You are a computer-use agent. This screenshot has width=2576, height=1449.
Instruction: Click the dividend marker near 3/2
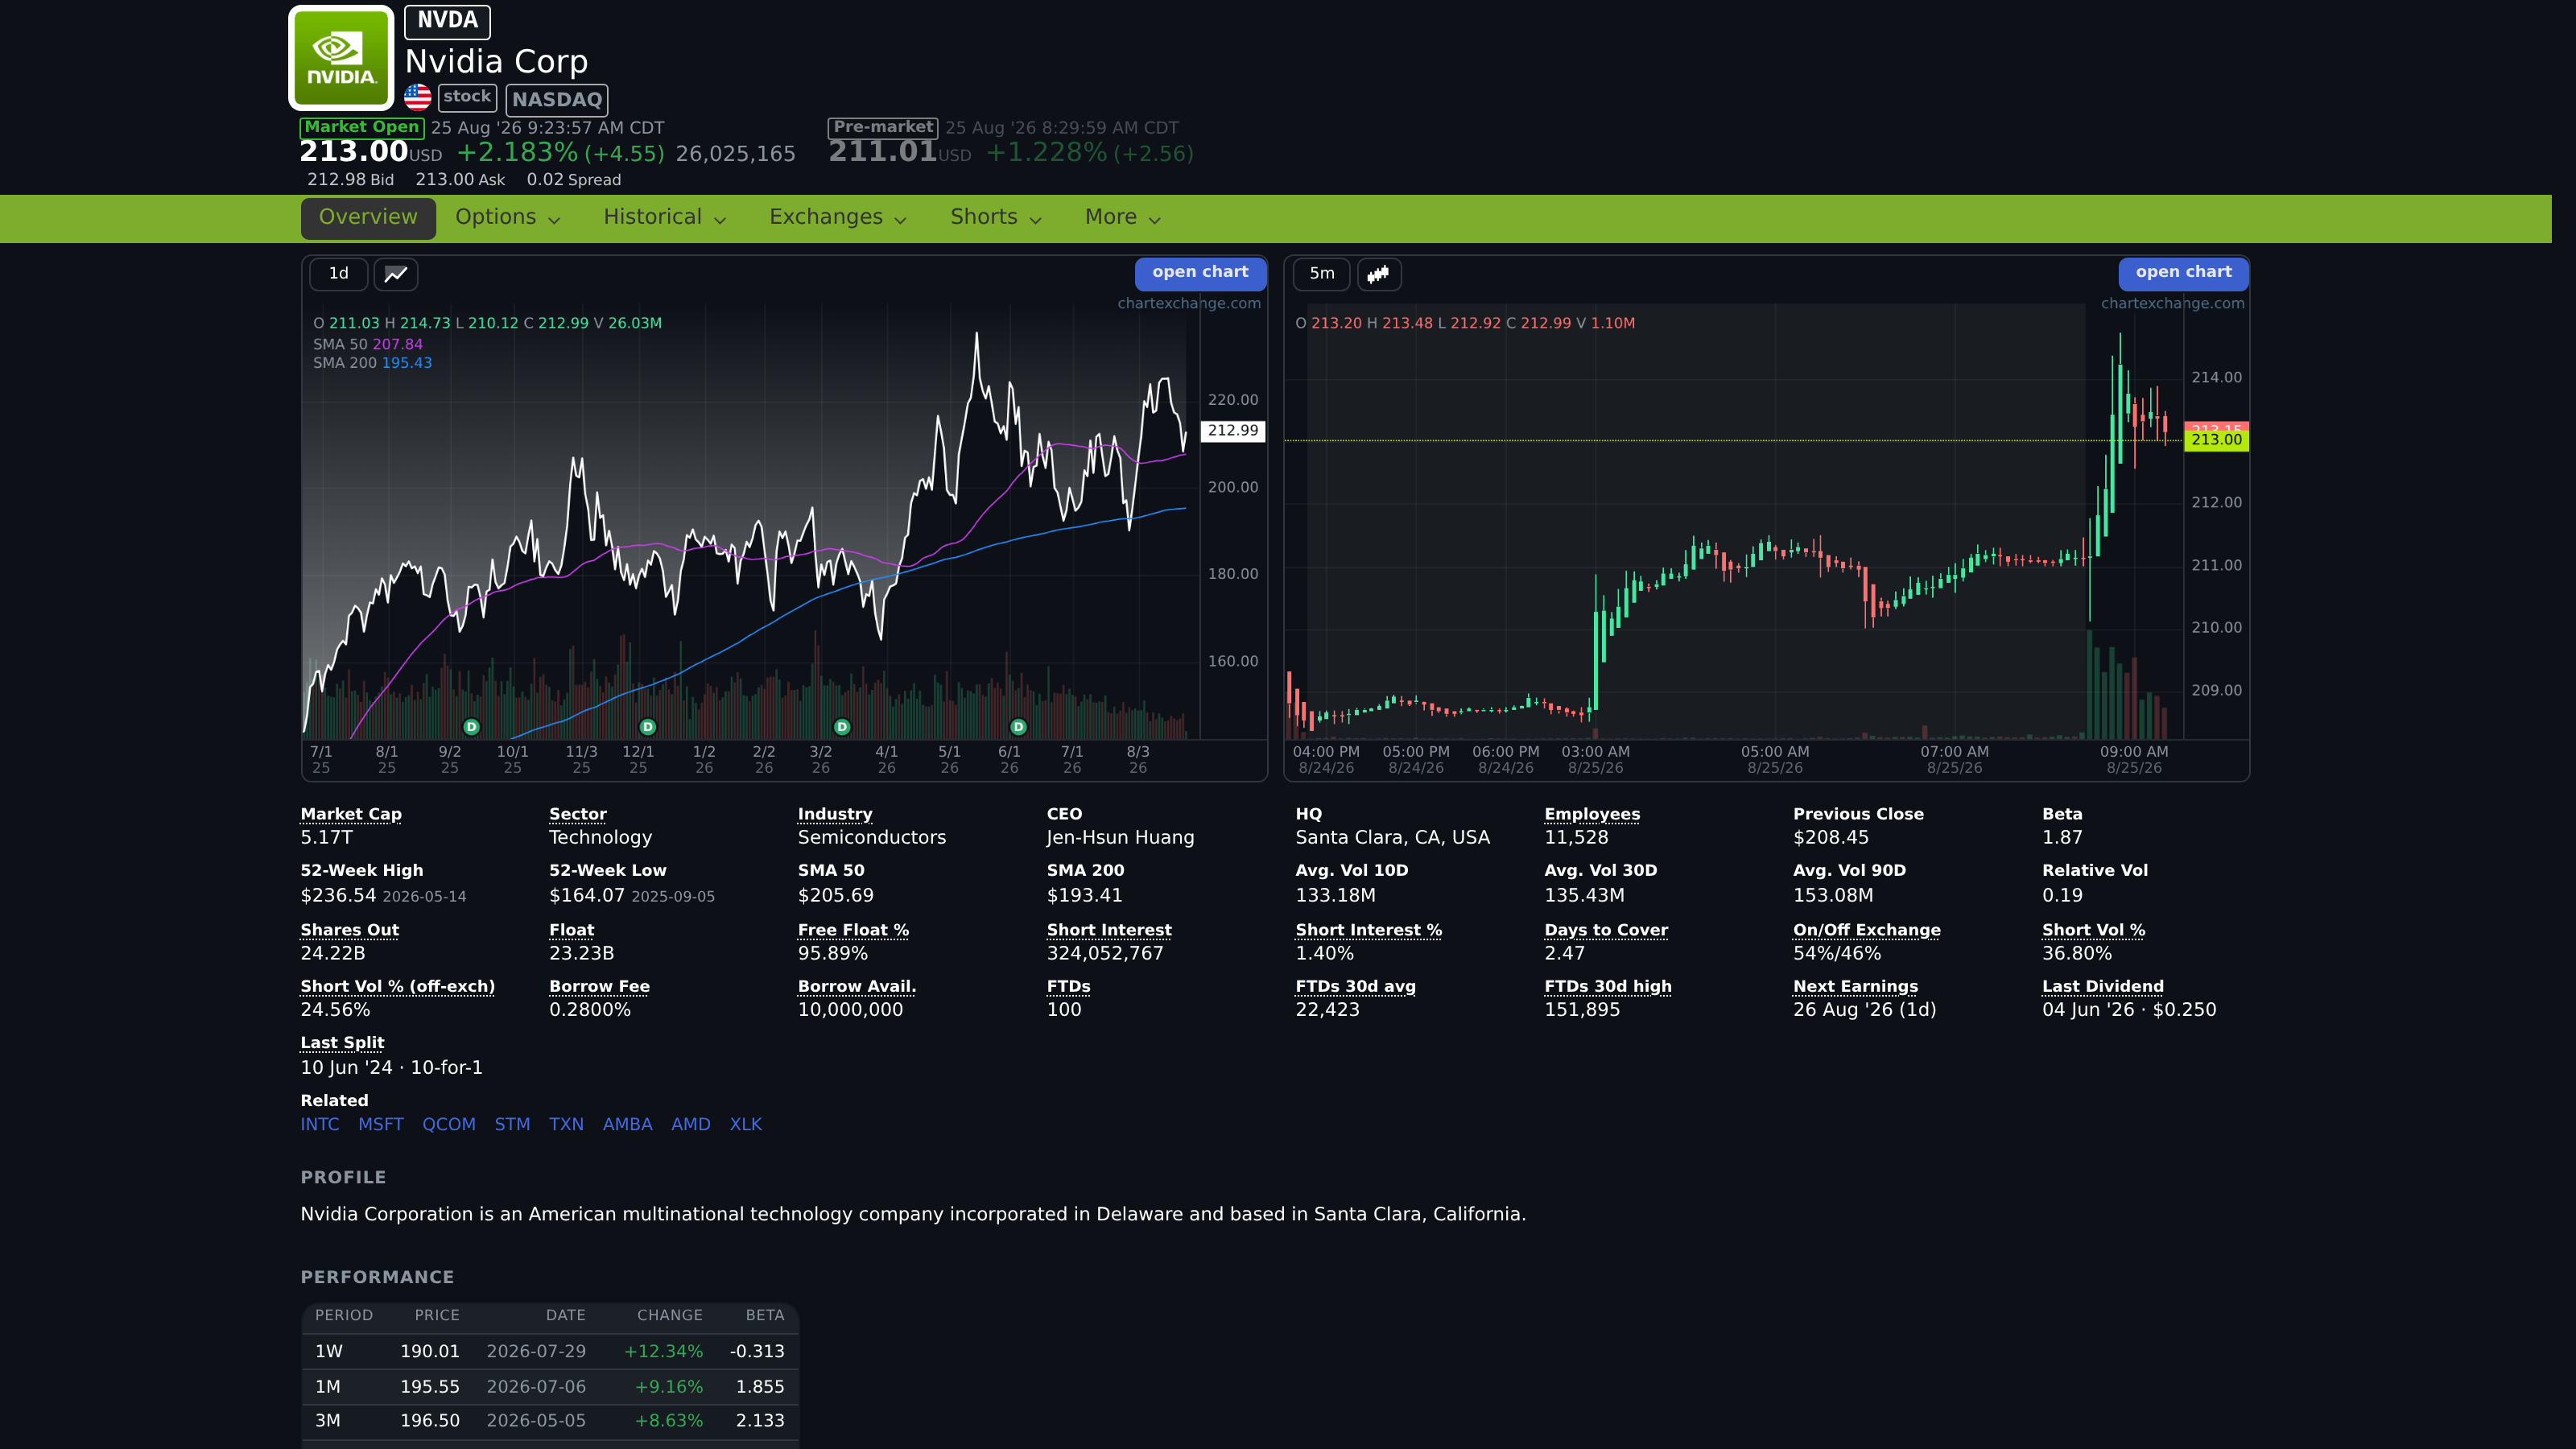coord(842,727)
